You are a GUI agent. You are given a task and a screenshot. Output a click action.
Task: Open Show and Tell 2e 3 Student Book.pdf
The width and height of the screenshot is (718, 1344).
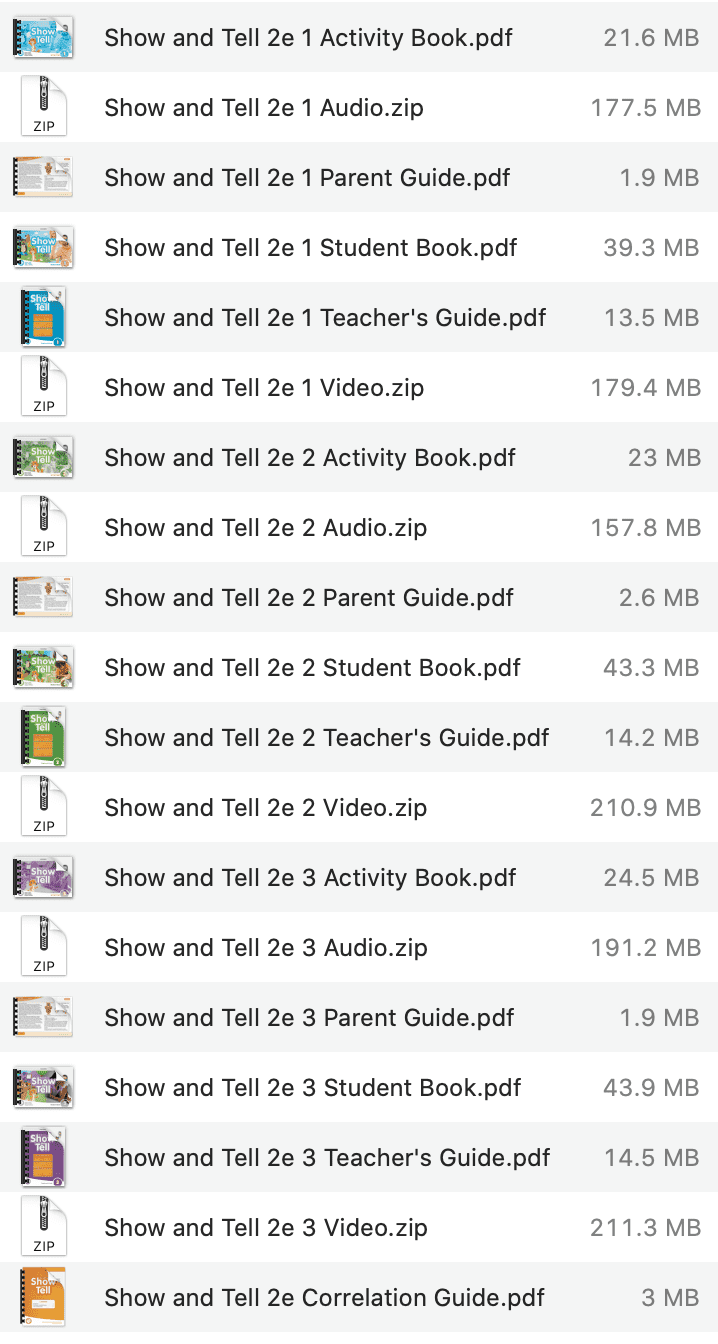click(310, 1087)
